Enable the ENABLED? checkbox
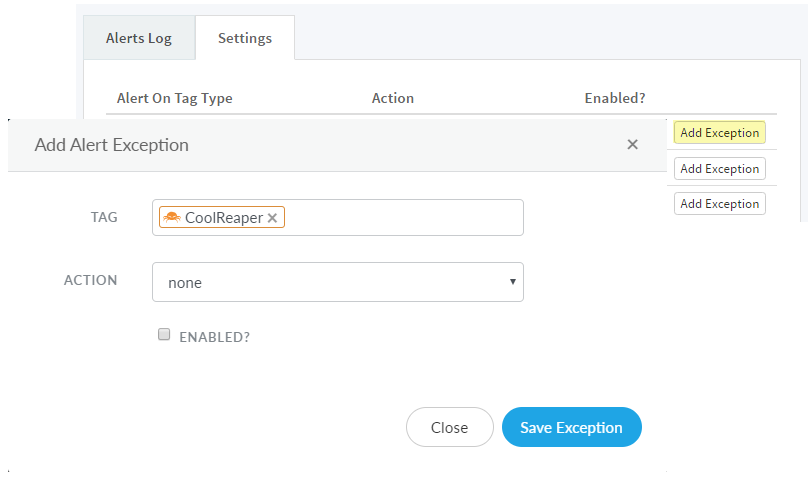The height and width of the screenshot is (479, 811). 165,336
